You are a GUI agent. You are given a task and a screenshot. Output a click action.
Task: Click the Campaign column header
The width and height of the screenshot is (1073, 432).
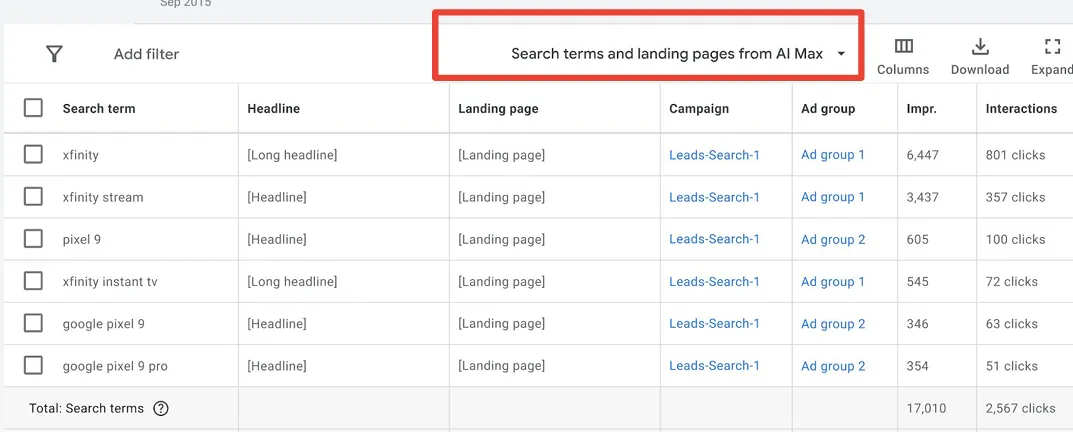(x=699, y=108)
